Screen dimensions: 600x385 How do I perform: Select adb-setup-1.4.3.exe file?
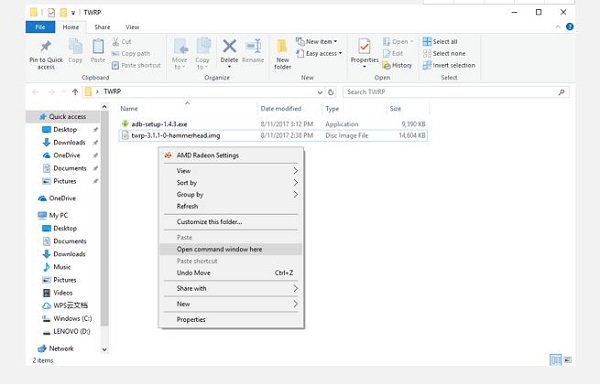click(x=273, y=124)
